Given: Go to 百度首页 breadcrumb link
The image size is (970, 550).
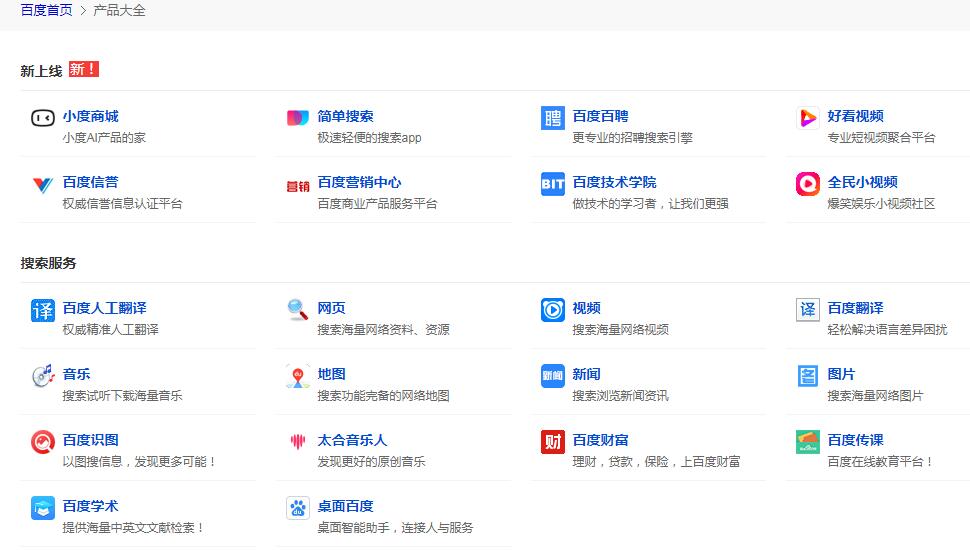Looking at the screenshot, I should click(x=46, y=10).
